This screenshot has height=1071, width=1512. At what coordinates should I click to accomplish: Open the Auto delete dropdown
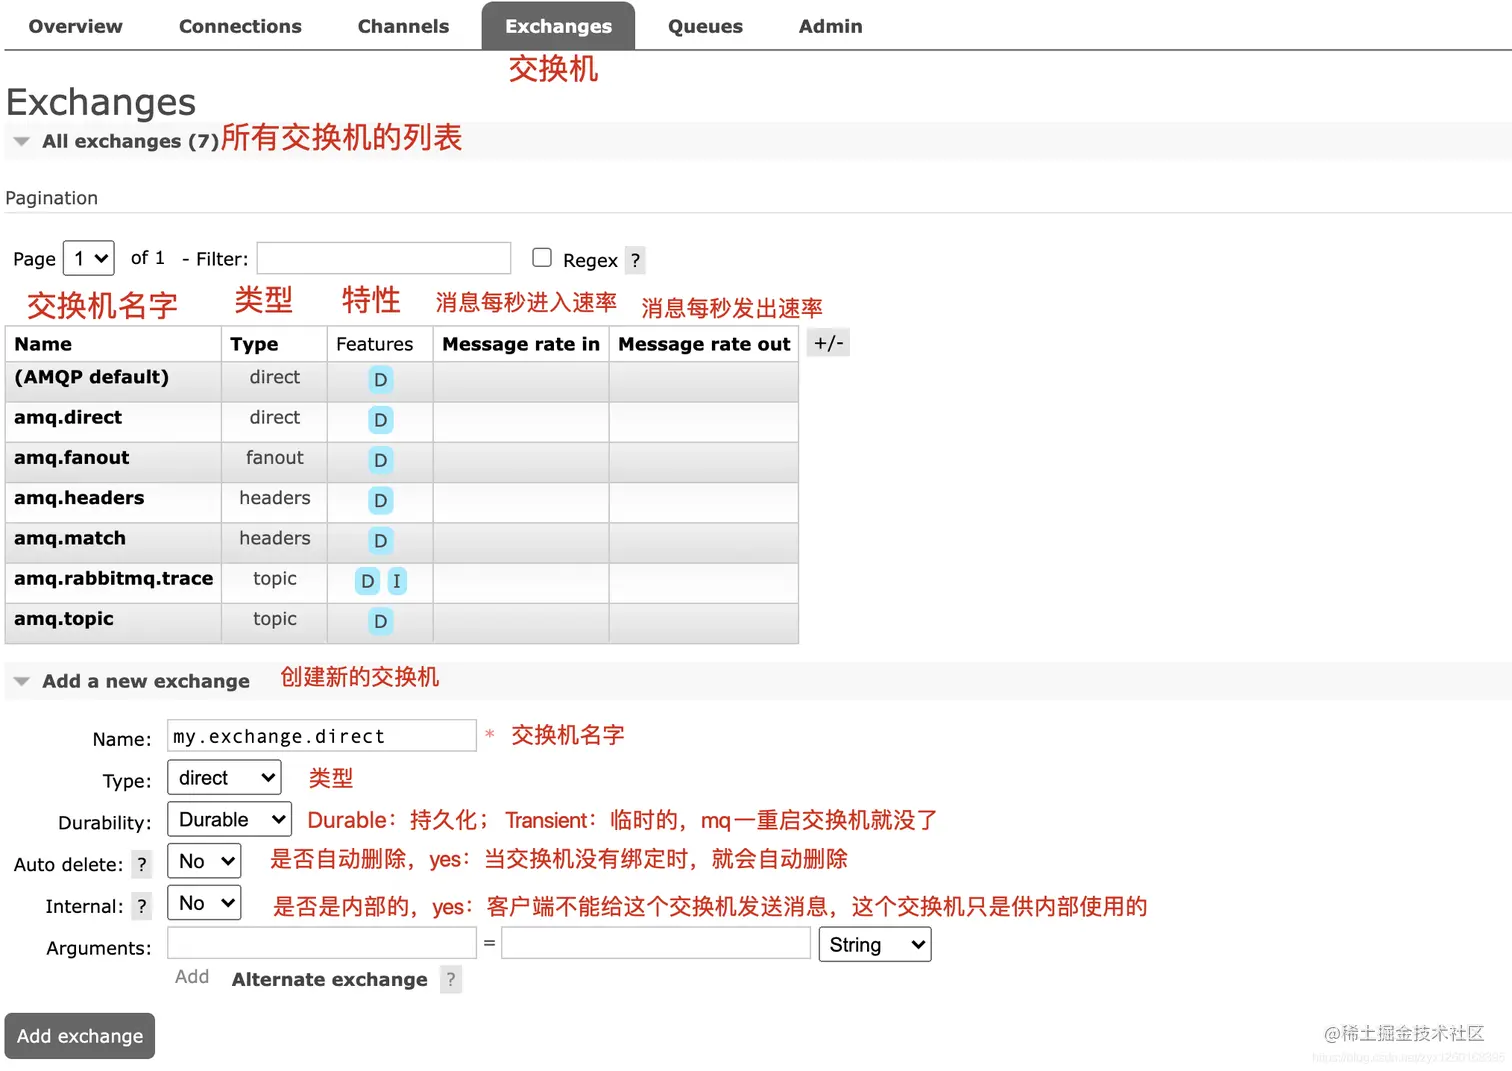coord(204,861)
